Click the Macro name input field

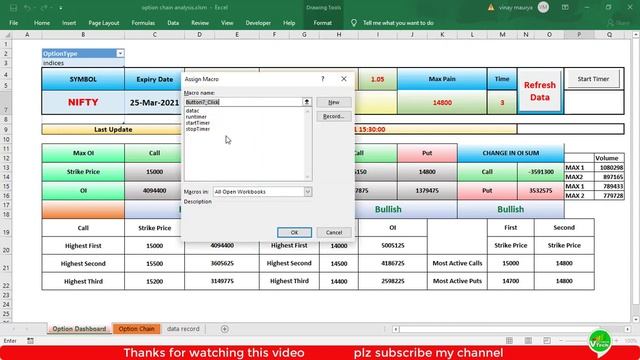pyautogui.click(x=243, y=102)
